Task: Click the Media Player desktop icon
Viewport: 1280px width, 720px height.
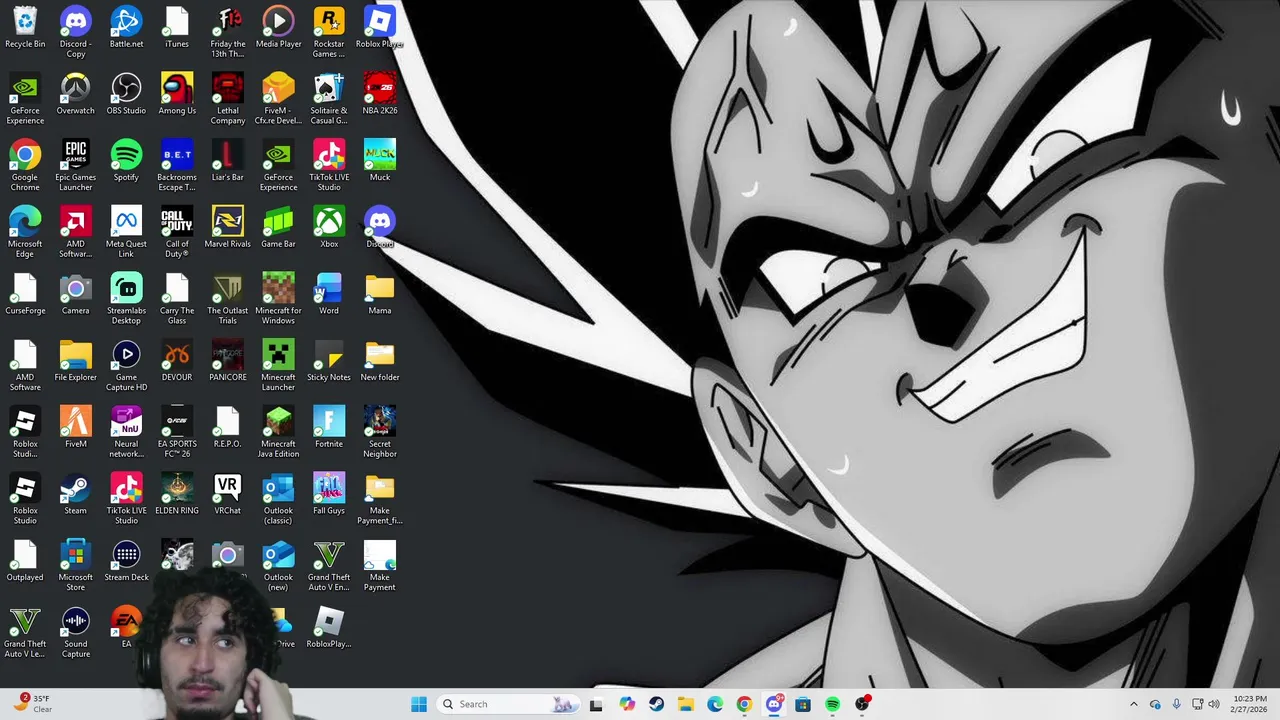Action: (278, 28)
